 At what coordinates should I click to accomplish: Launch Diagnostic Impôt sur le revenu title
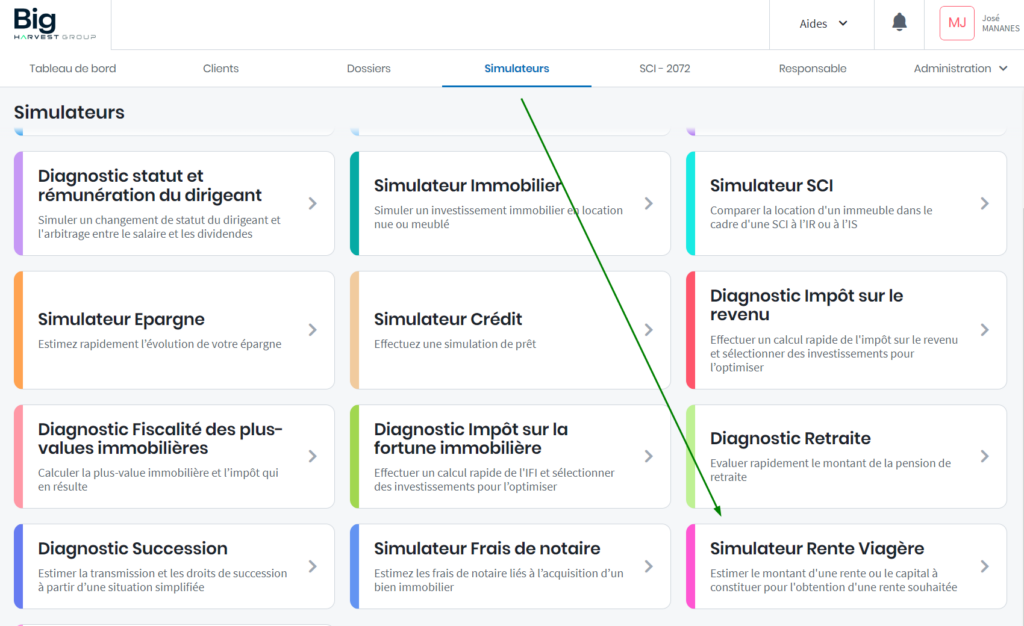806,305
